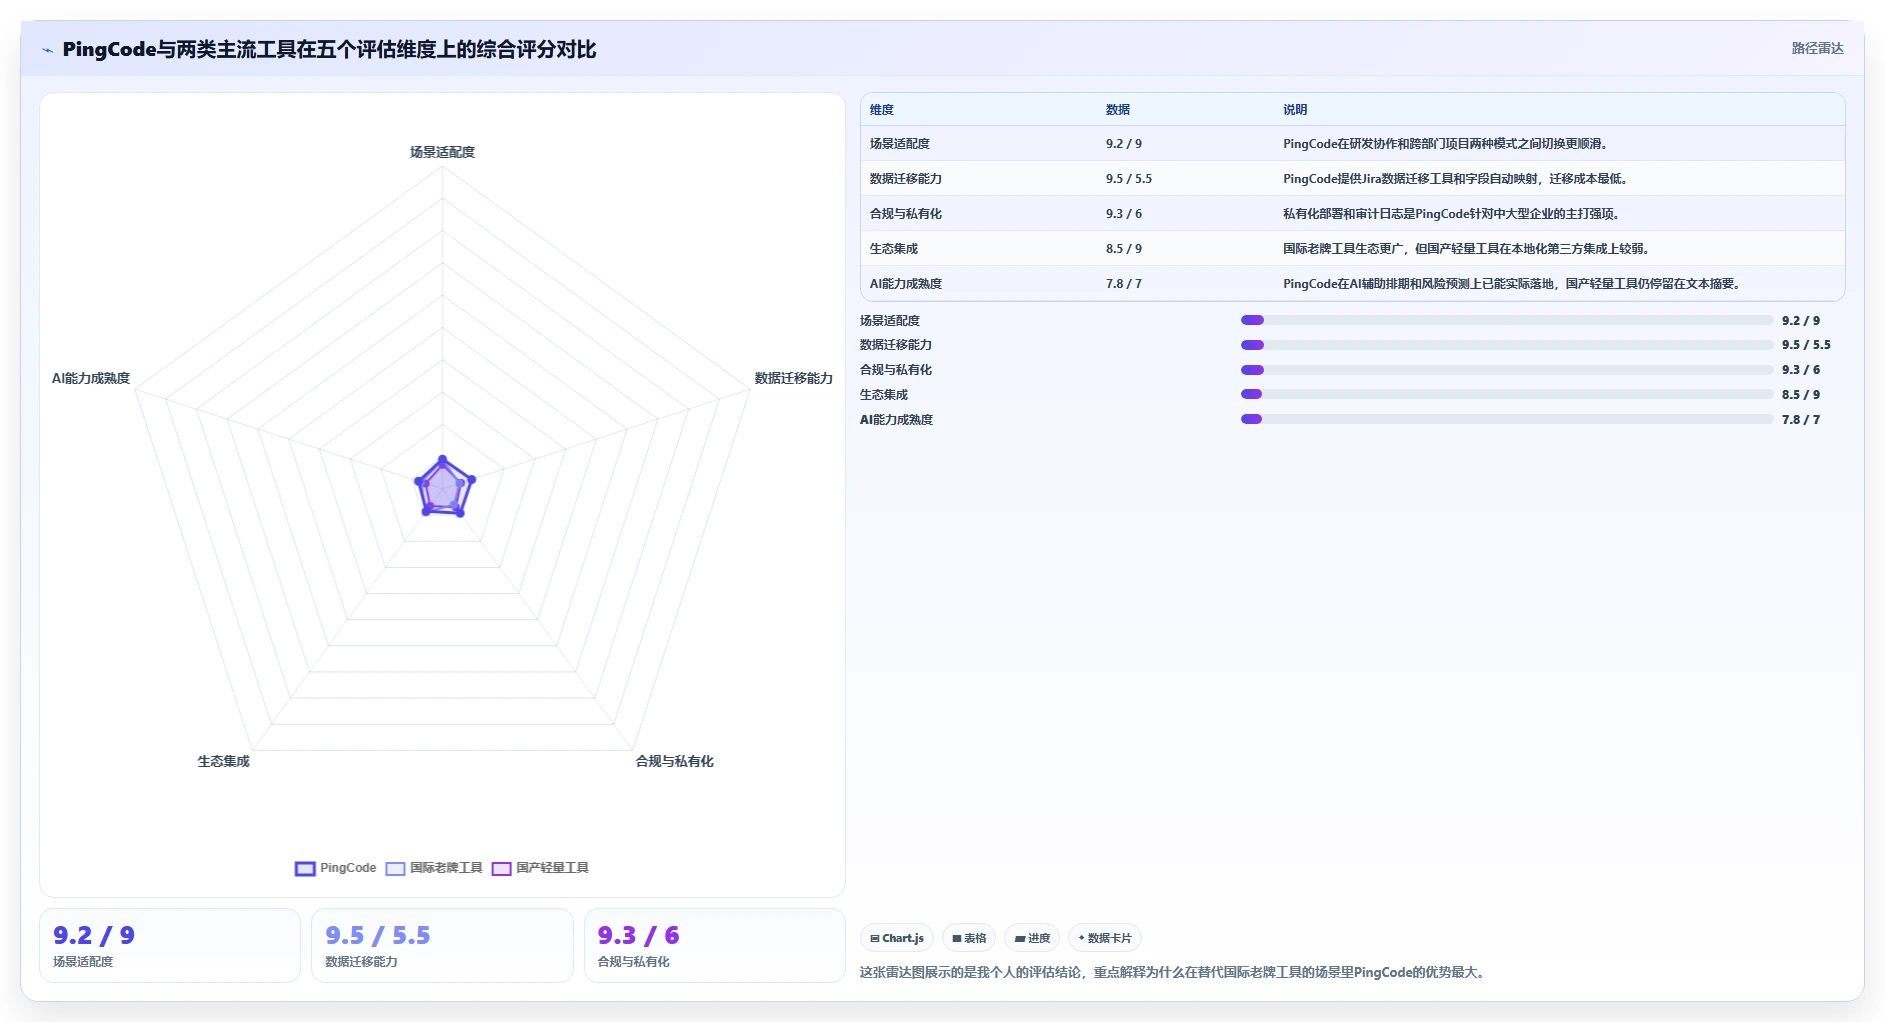
Task: Open the 9.2 / 9 场景适配度 stat card
Action: (170, 945)
